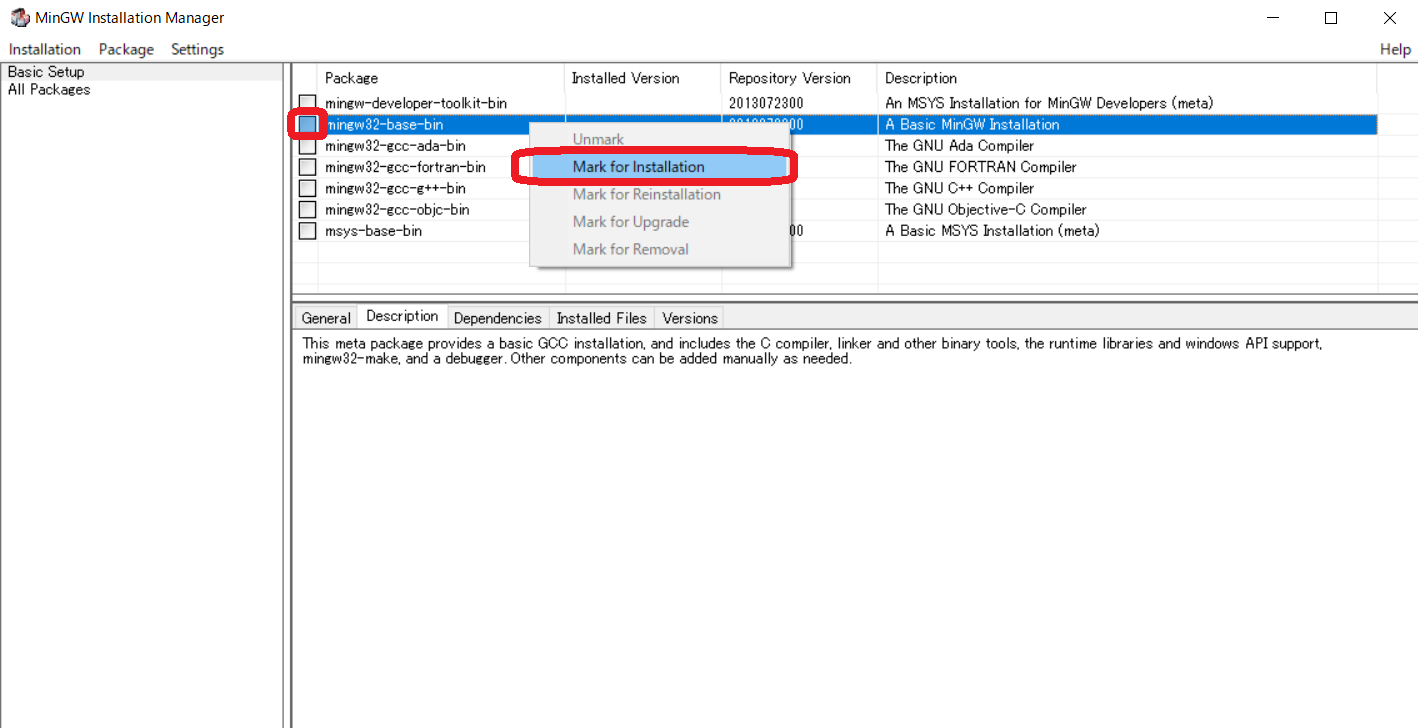1418x728 pixels.
Task: Toggle checkbox for msys-base-bin
Action: [308, 231]
